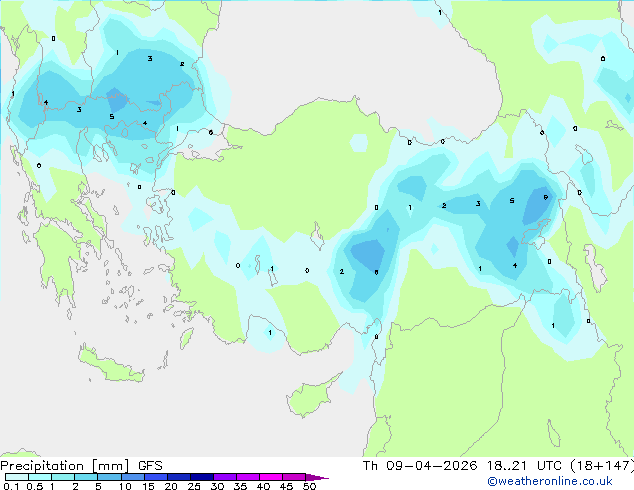Image resolution: width=634 pixels, height=490 pixels.
Task: Select the 5–10 mm legend color swatch
Action: [x=110, y=477]
